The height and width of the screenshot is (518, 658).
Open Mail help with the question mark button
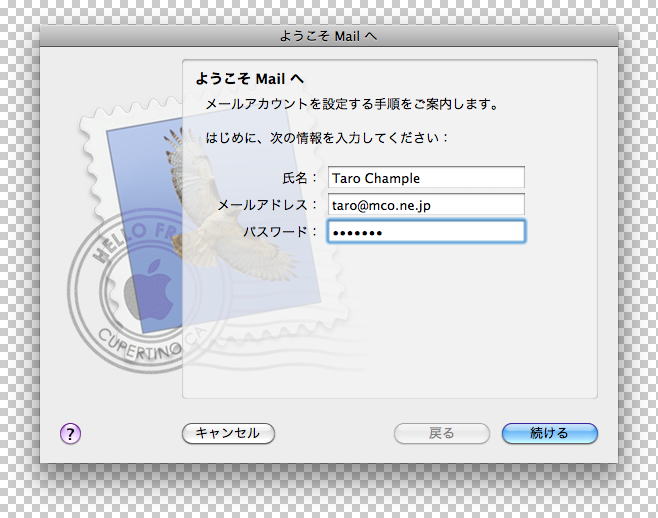point(70,433)
